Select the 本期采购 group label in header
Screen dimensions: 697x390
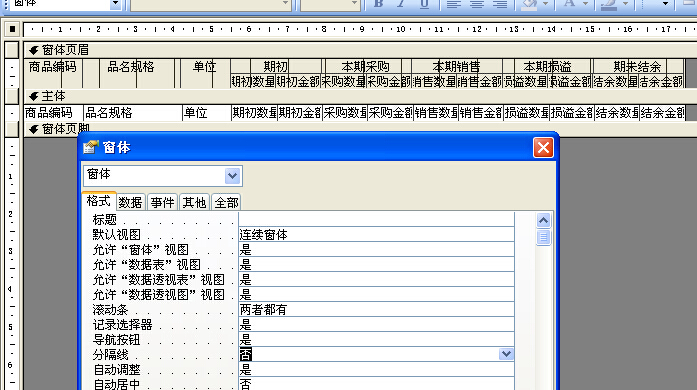pos(365,67)
